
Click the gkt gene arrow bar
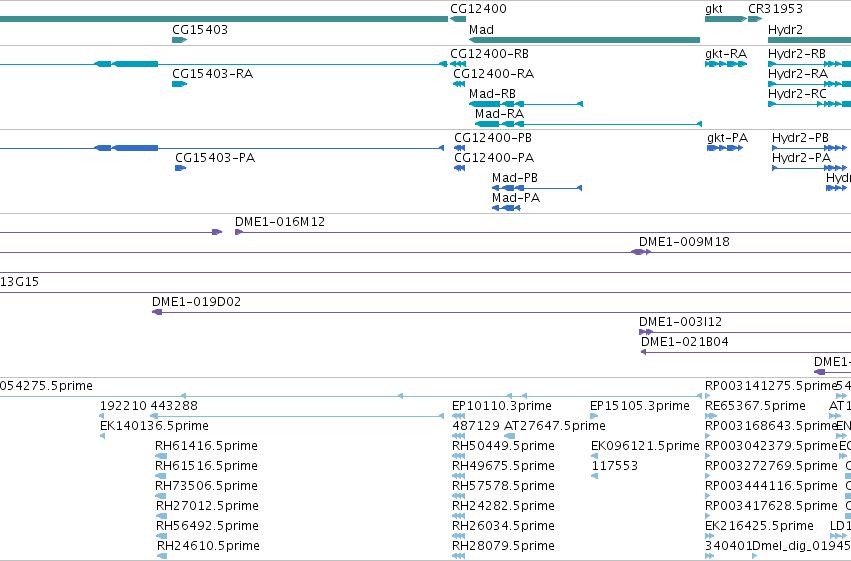[726, 19]
